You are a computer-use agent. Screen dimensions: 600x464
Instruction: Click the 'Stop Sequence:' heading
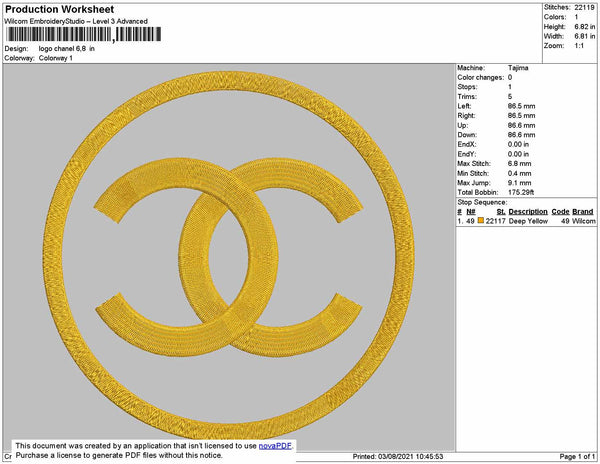coord(482,202)
